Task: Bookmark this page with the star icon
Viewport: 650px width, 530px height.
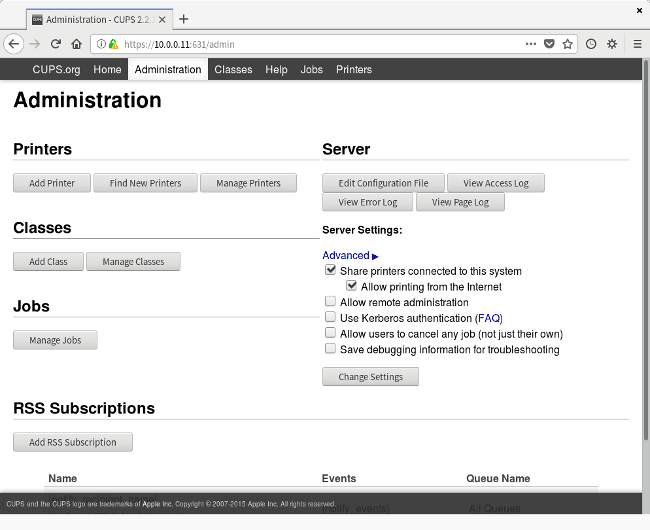Action: coord(567,44)
